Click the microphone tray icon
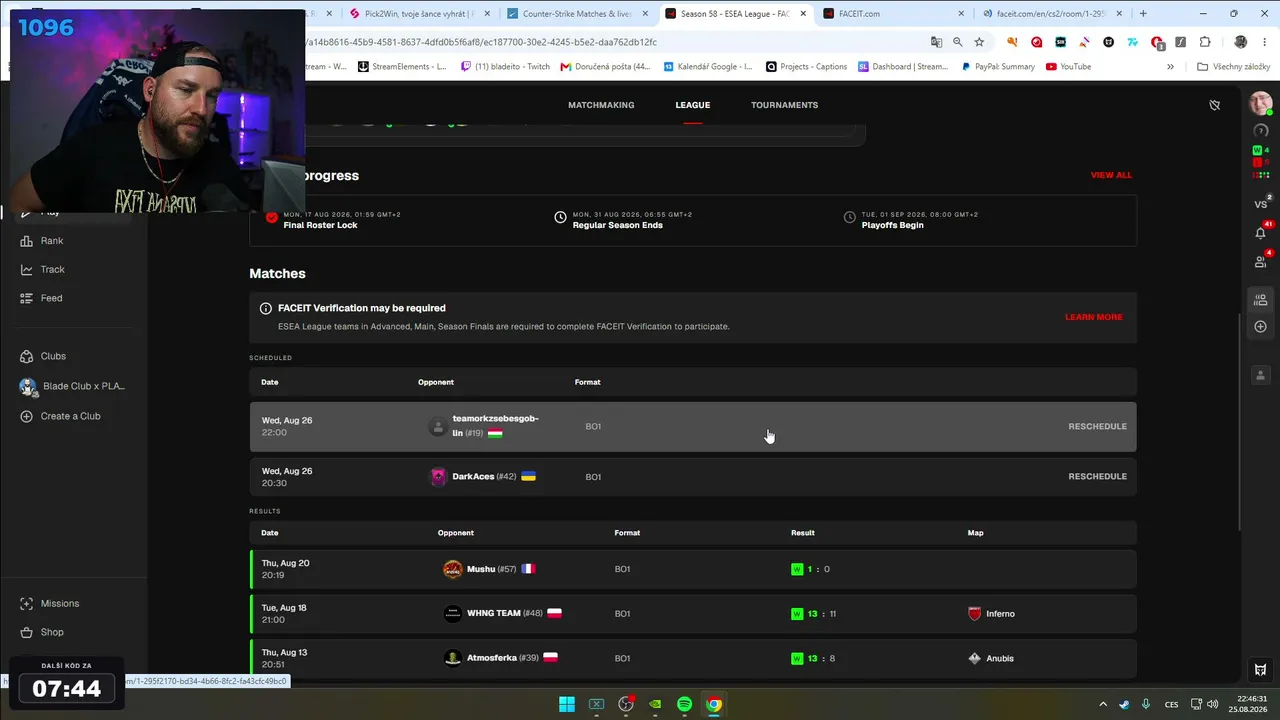The width and height of the screenshot is (1280, 720). 1146,704
